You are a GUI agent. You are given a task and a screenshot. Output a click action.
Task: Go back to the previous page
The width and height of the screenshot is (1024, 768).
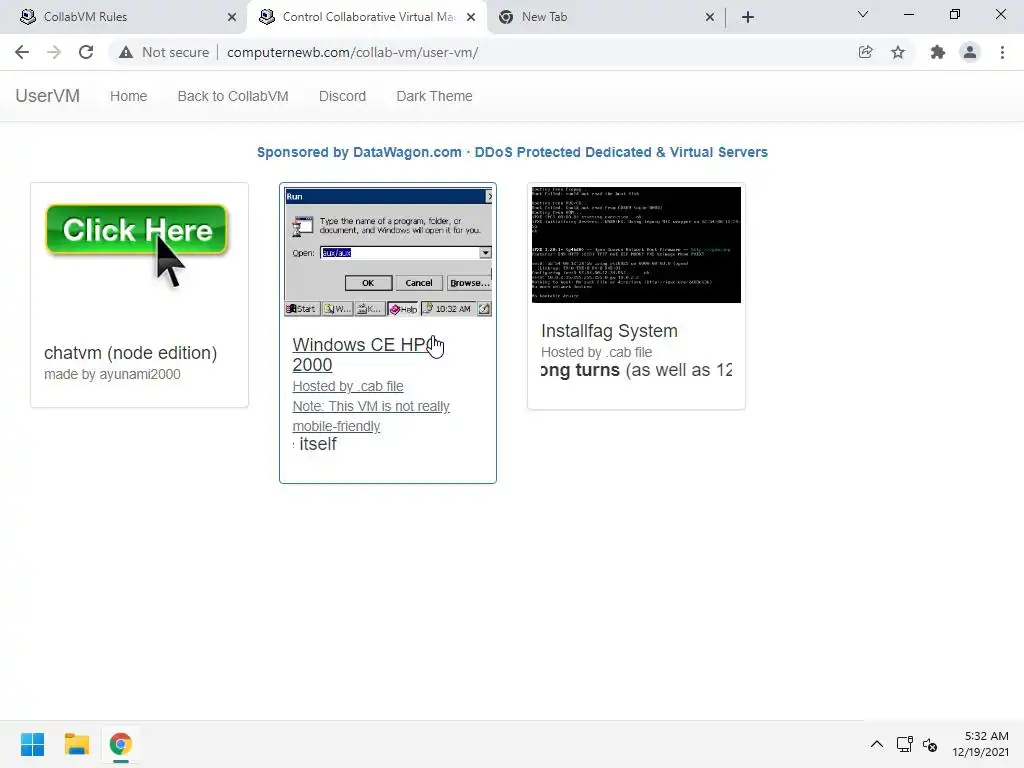[x=22, y=52]
